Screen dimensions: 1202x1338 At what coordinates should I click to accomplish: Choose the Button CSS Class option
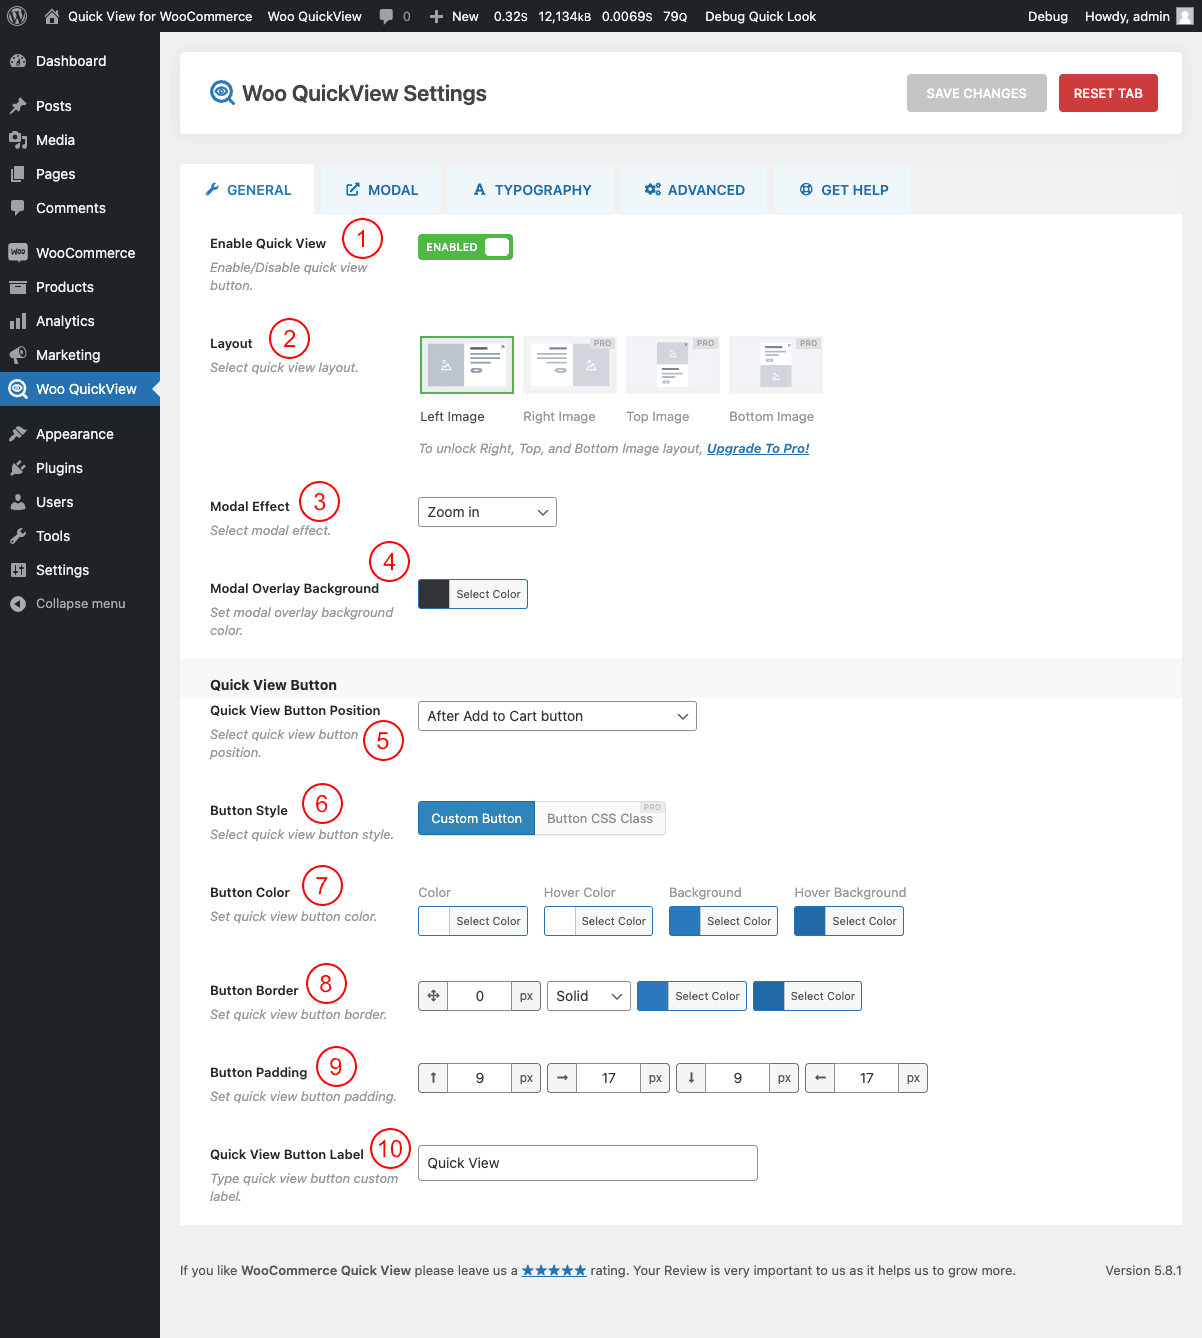point(599,818)
